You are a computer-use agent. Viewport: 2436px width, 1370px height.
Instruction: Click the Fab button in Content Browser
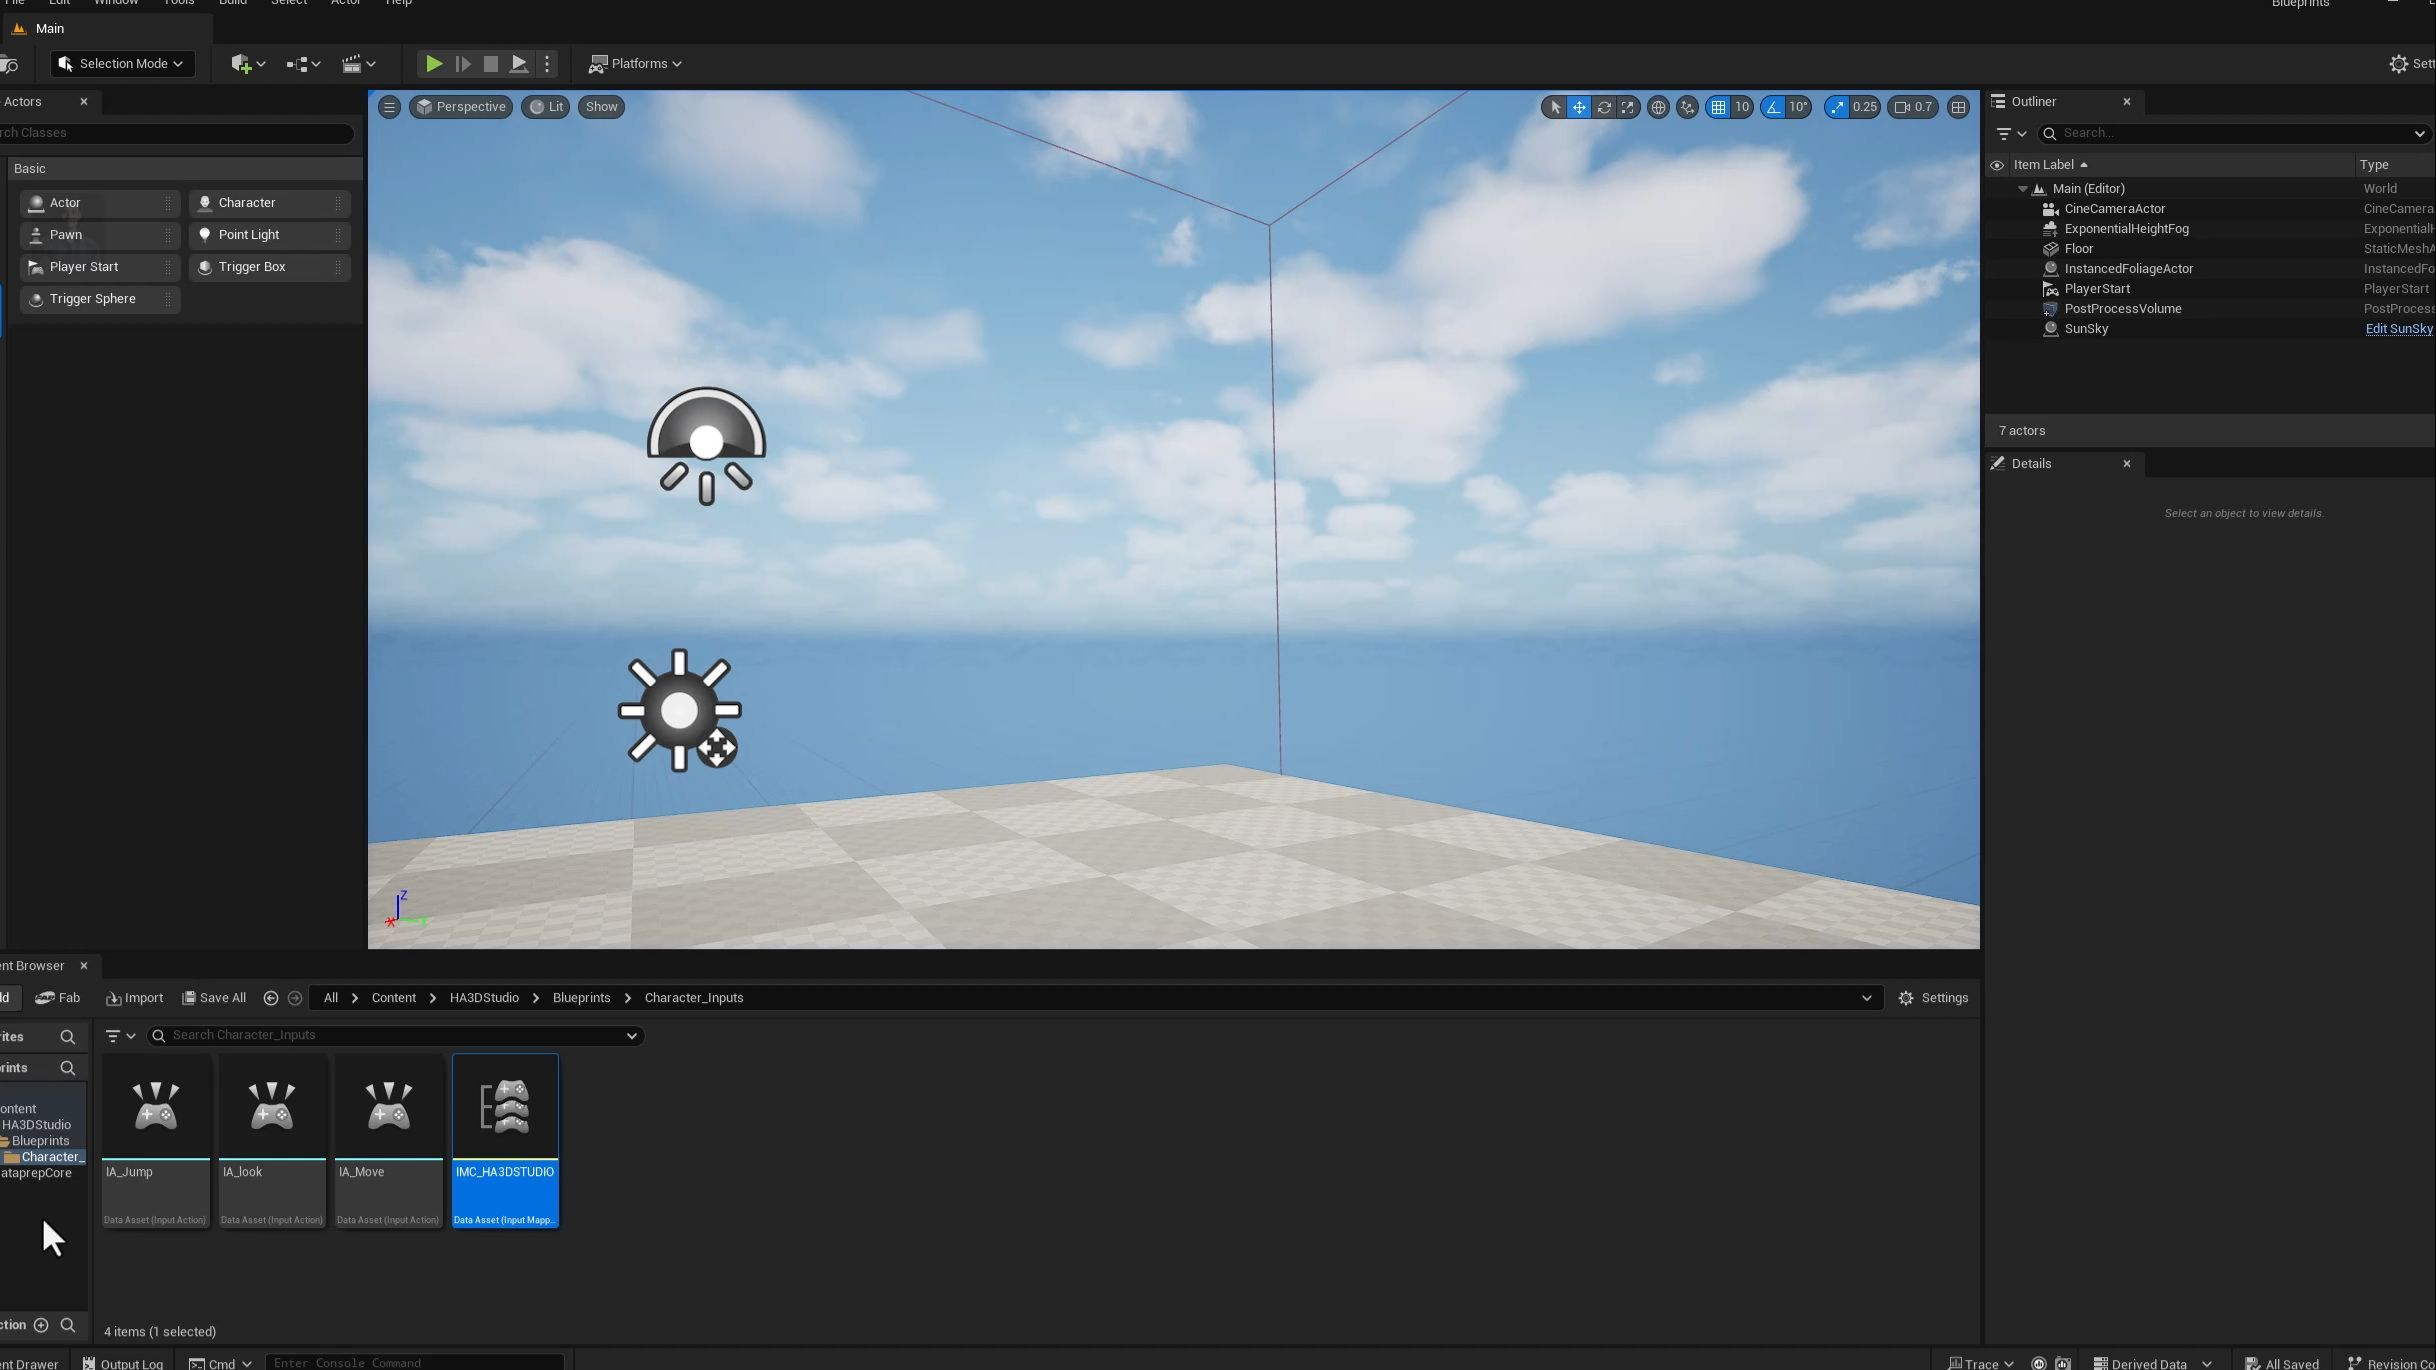click(x=58, y=998)
